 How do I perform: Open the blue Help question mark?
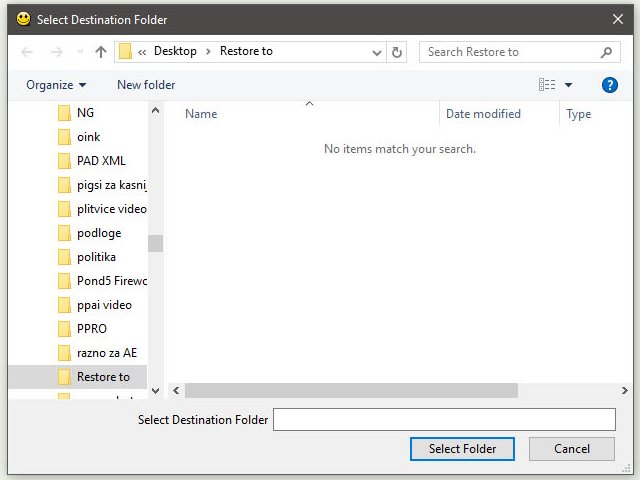(x=609, y=85)
